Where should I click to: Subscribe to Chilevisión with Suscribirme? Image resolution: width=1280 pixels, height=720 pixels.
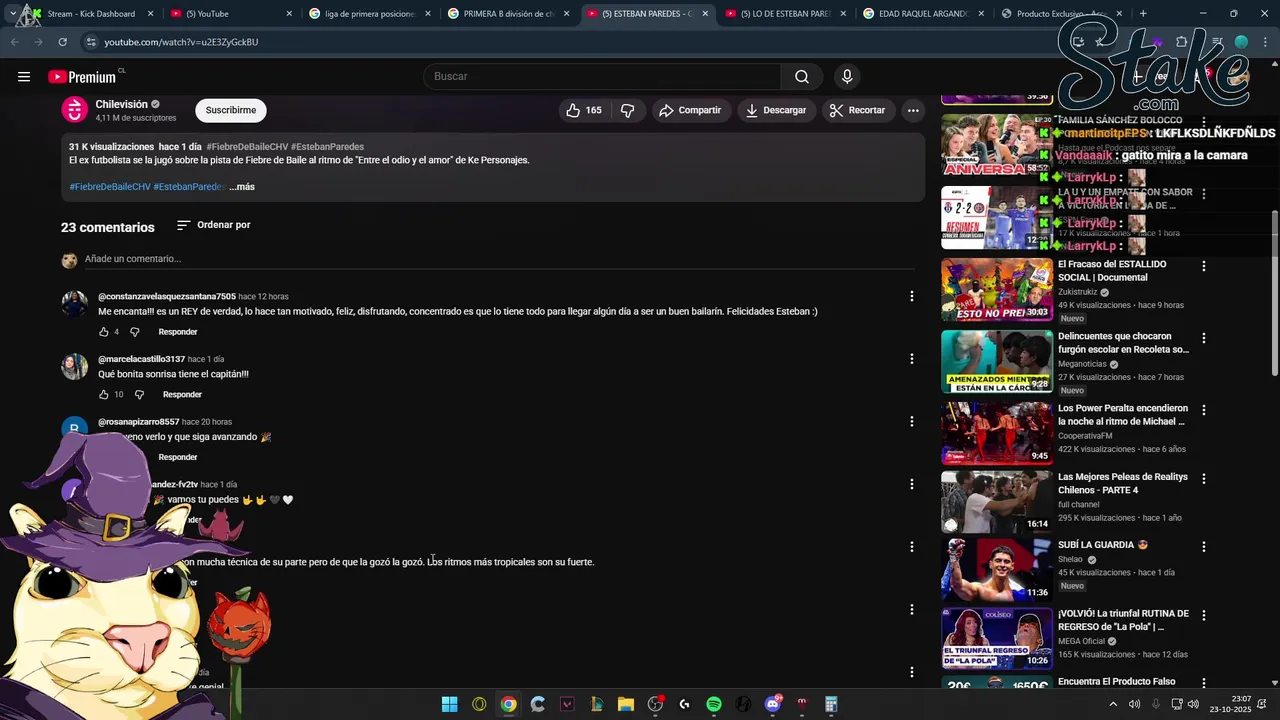tap(231, 110)
